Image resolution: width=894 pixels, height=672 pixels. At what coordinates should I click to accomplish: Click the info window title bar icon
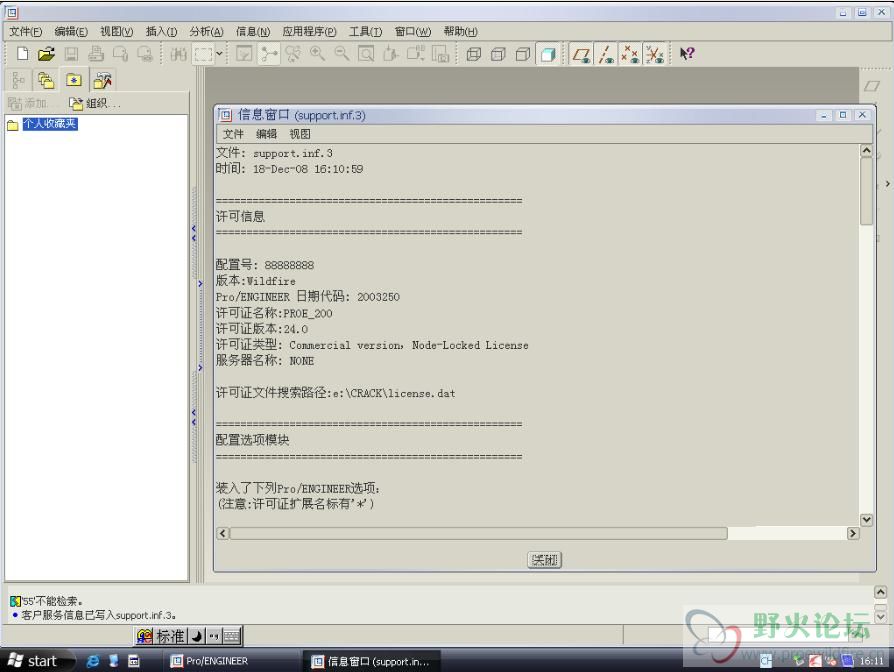pyautogui.click(x=226, y=115)
